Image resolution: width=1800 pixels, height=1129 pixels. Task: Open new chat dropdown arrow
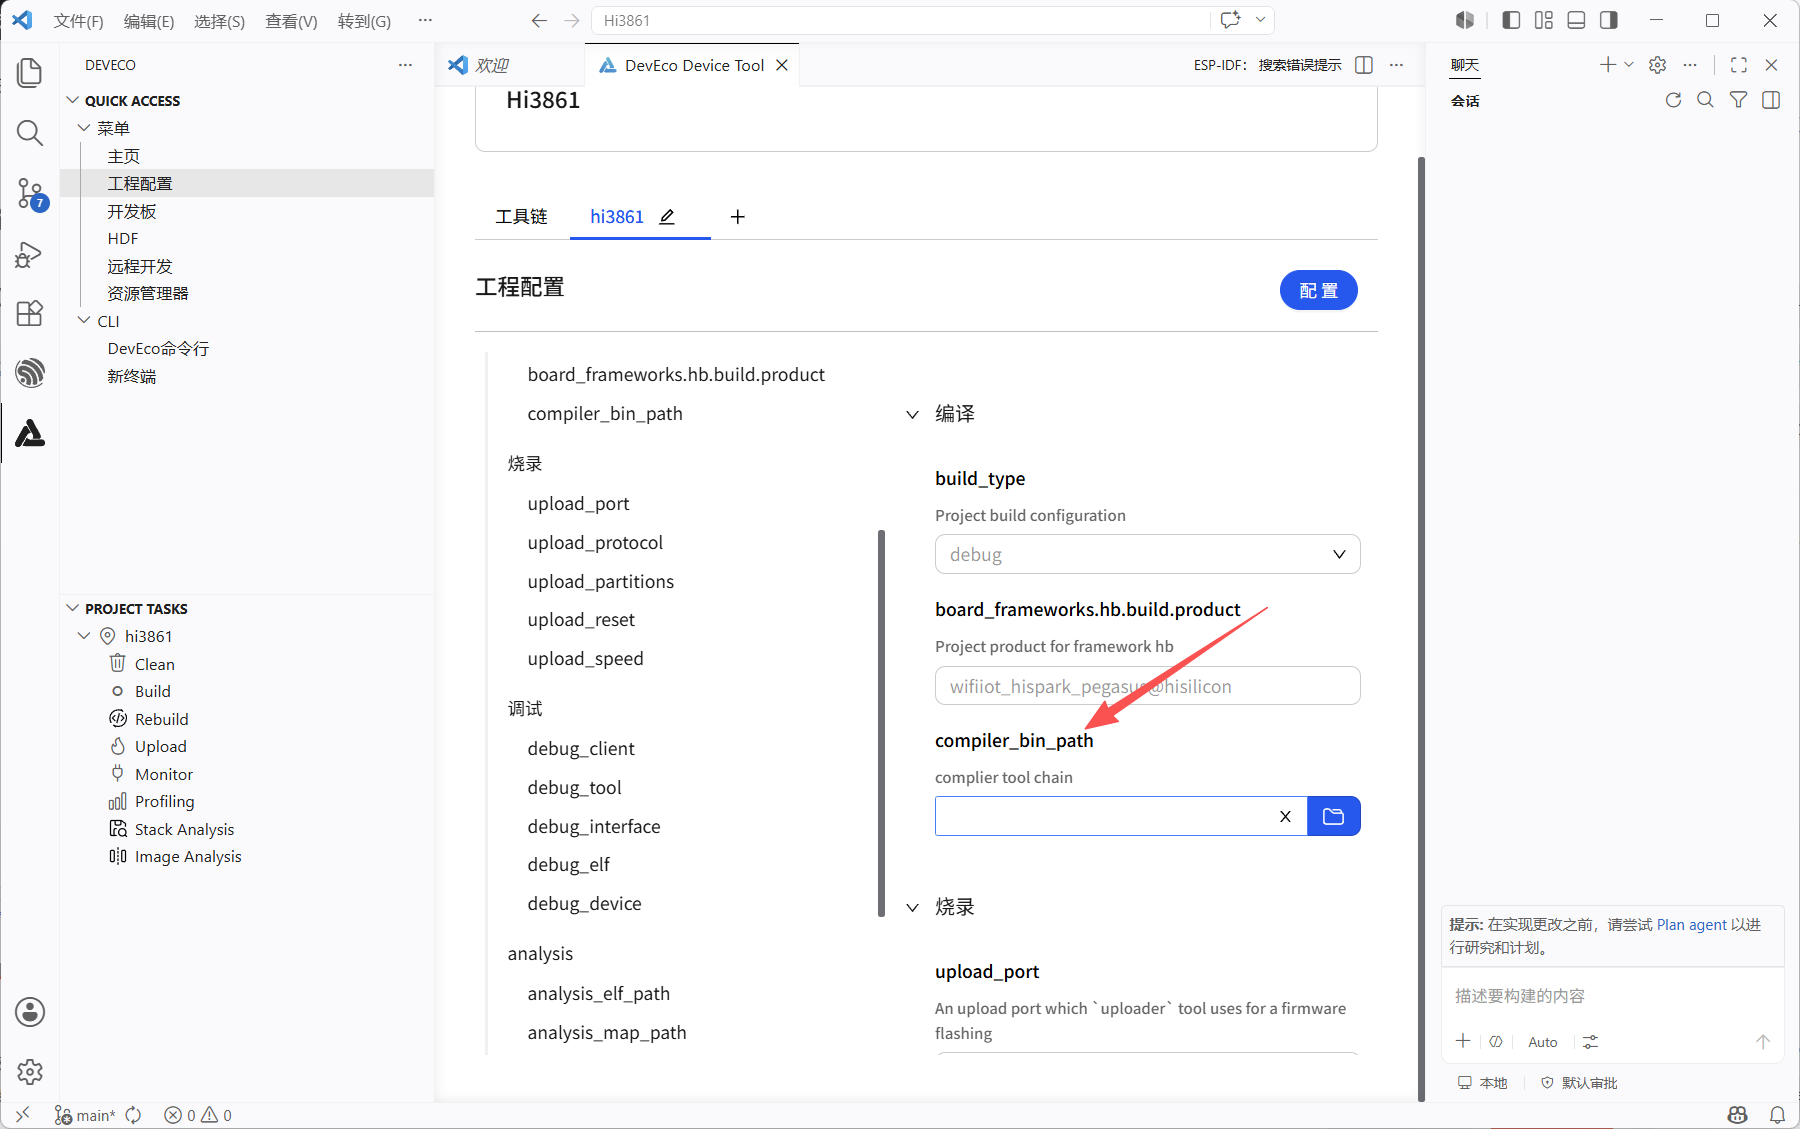click(x=1629, y=65)
